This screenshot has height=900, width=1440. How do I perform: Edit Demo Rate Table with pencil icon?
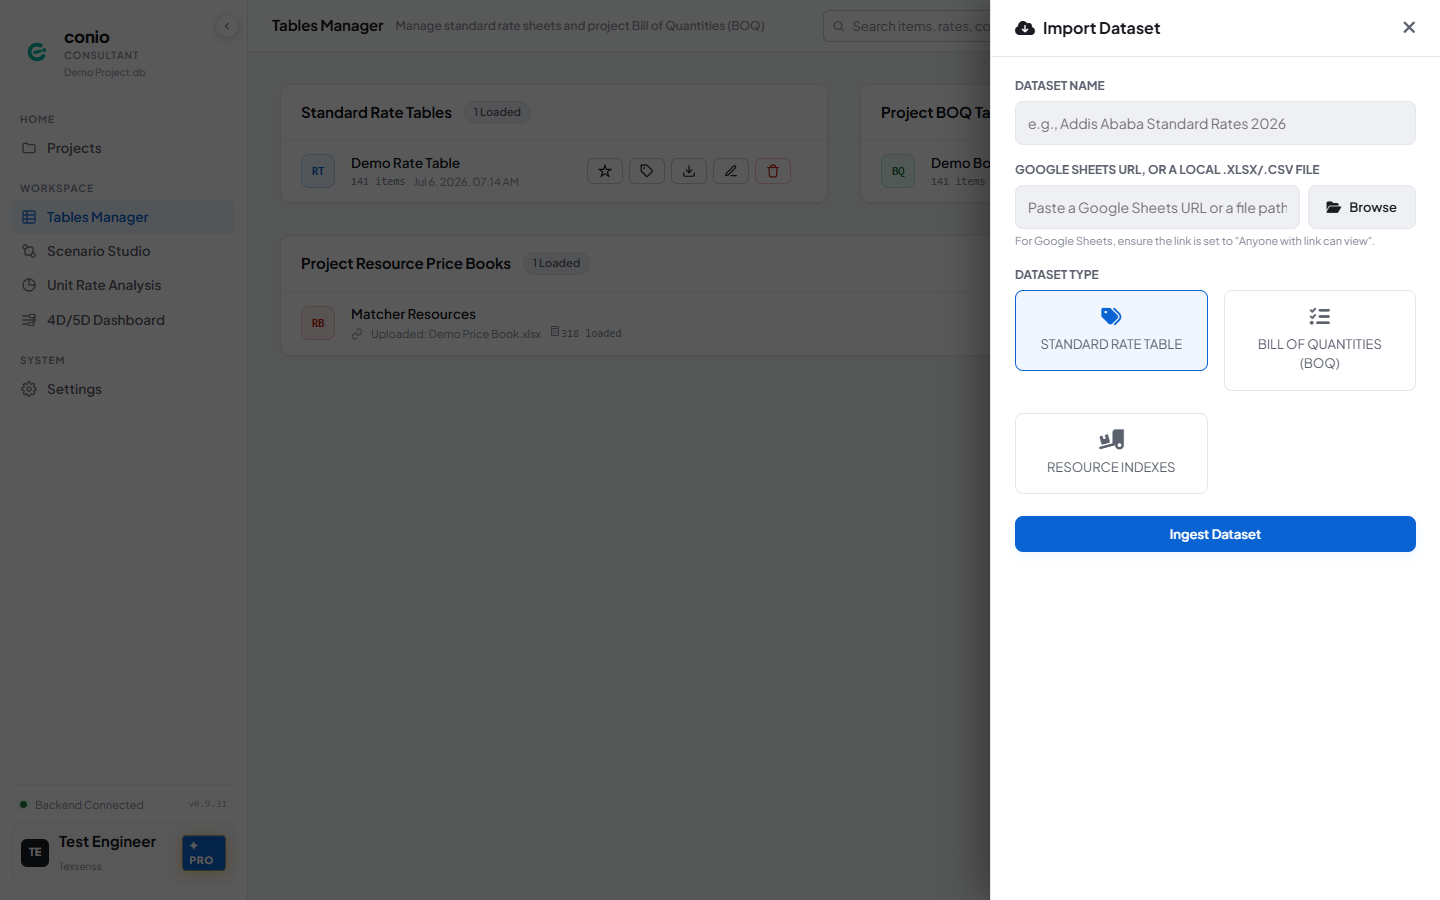point(731,171)
